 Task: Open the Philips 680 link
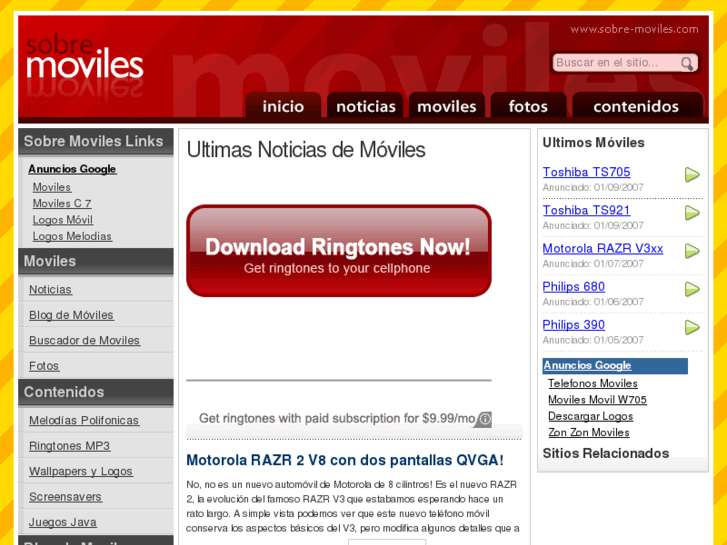pyautogui.click(x=574, y=287)
